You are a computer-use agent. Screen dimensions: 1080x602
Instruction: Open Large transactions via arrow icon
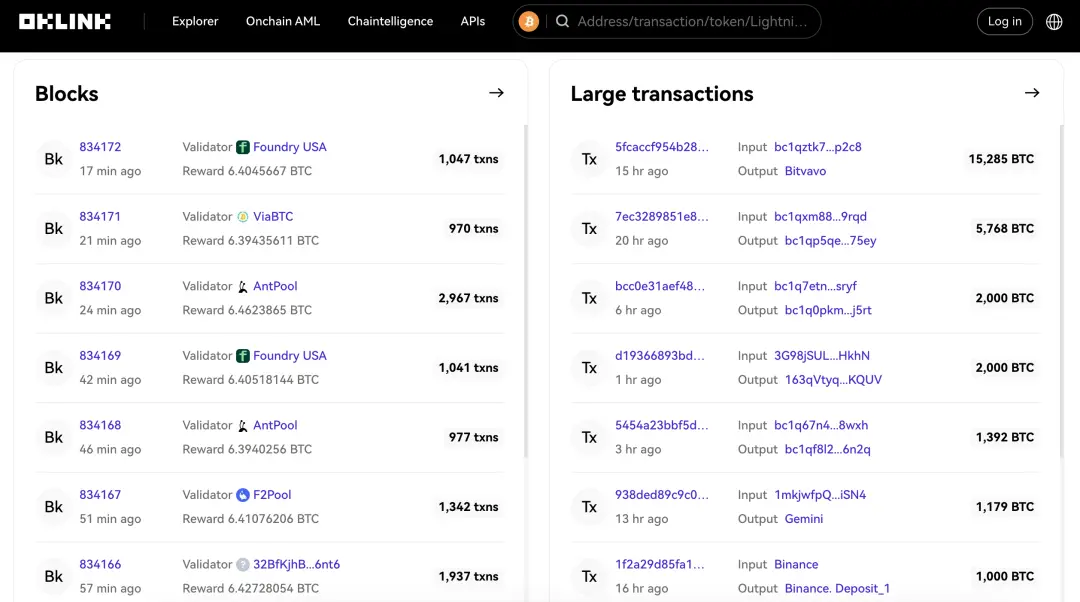point(1032,93)
